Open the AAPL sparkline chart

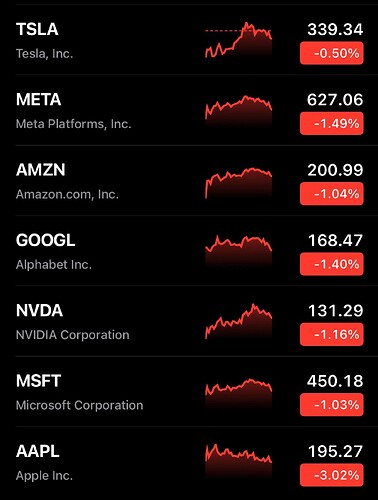tap(239, 462)
